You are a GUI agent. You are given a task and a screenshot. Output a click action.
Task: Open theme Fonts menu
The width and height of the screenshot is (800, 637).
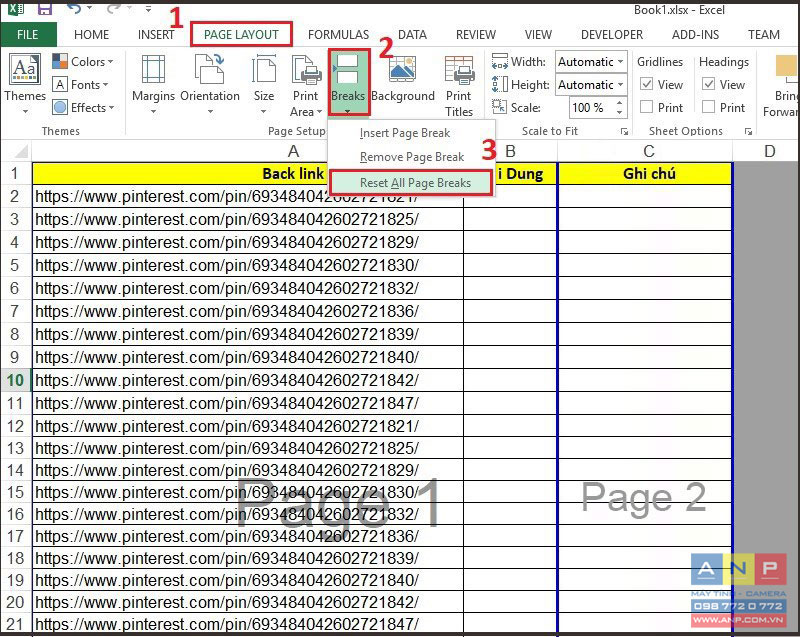point(81,85)
